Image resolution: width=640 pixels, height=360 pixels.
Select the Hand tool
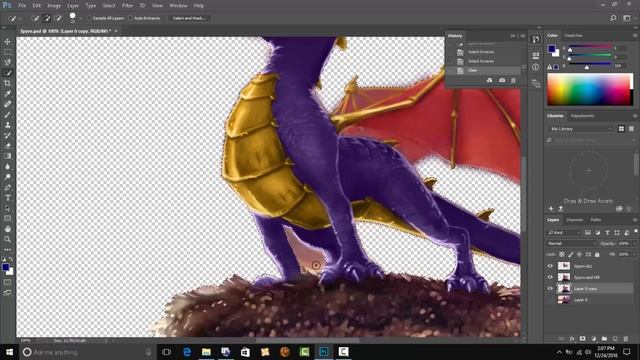tap(7, 229)
